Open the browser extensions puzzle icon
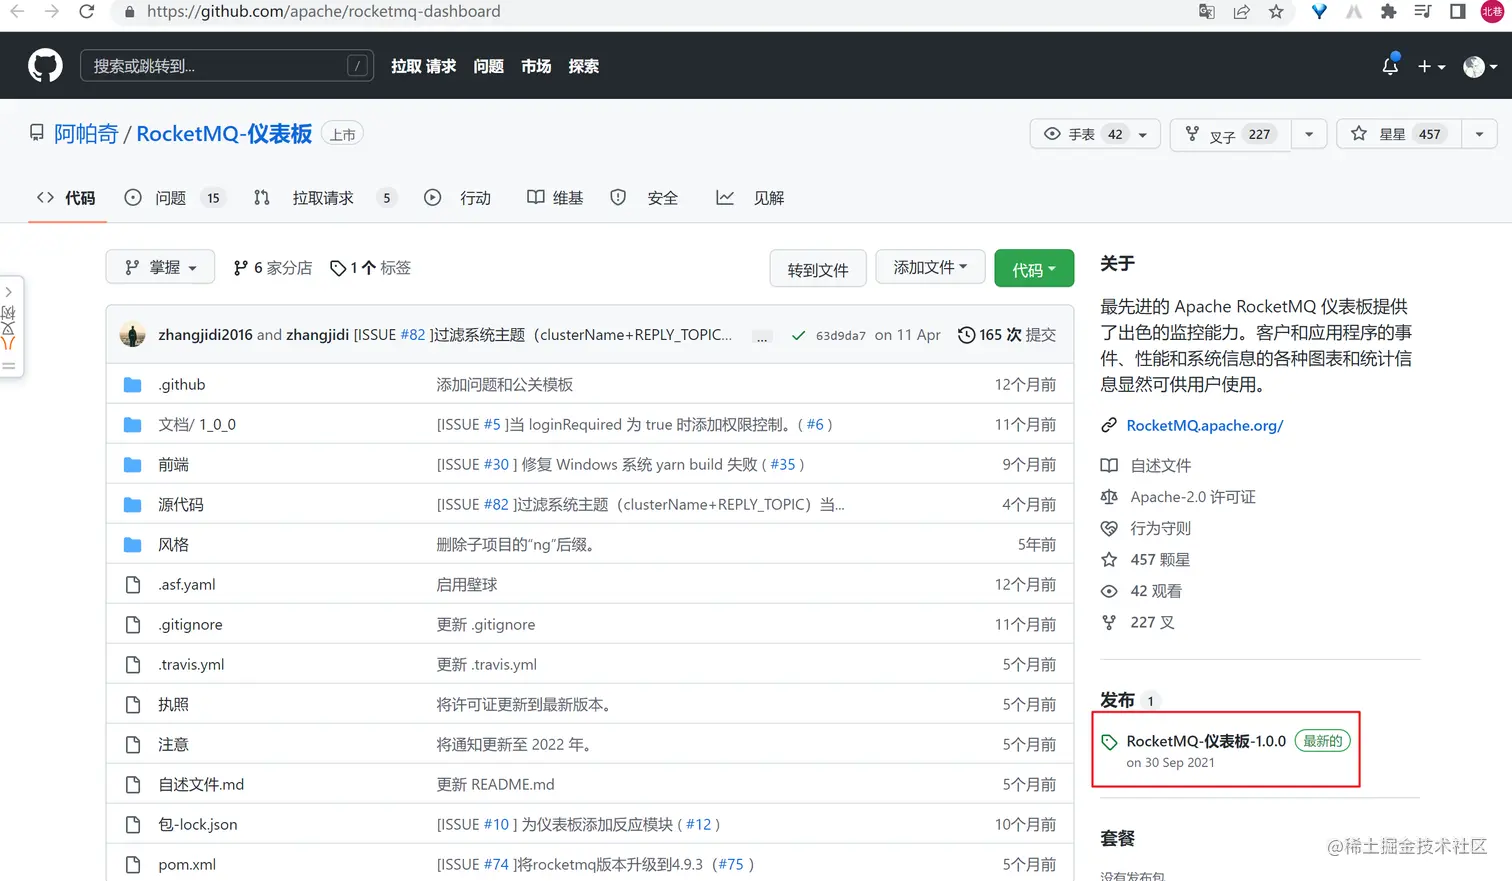The image size is (1512, 881). pyautogui.click(x=1388, y=12)
